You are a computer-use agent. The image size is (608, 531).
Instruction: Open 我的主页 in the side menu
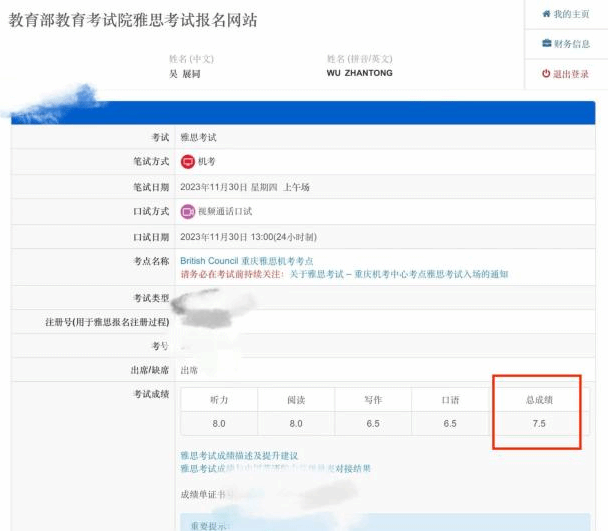coord(571,14)
